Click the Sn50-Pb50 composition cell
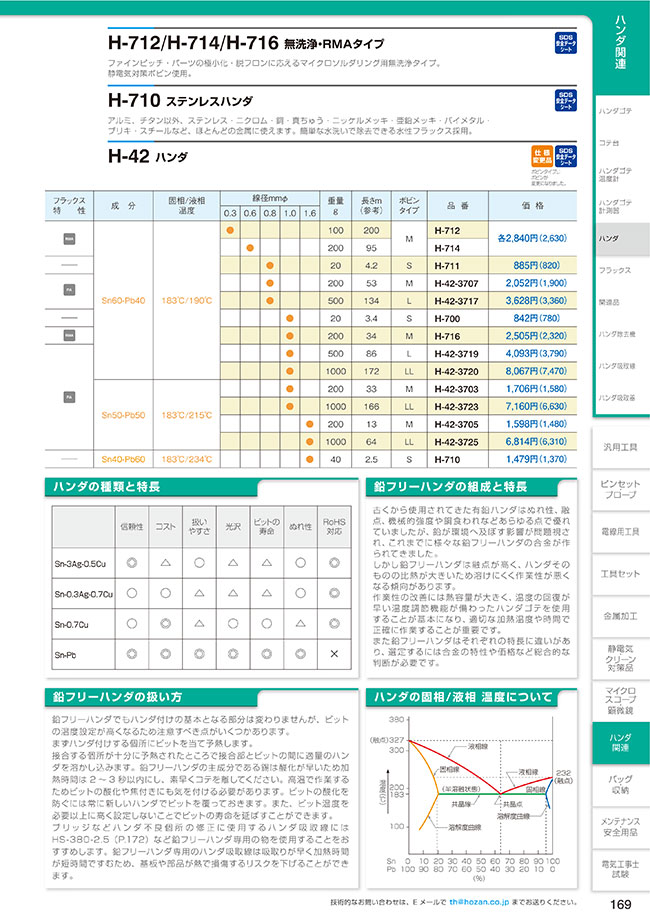This screenshot has height=920, width=650. click(x=124, y=414)
